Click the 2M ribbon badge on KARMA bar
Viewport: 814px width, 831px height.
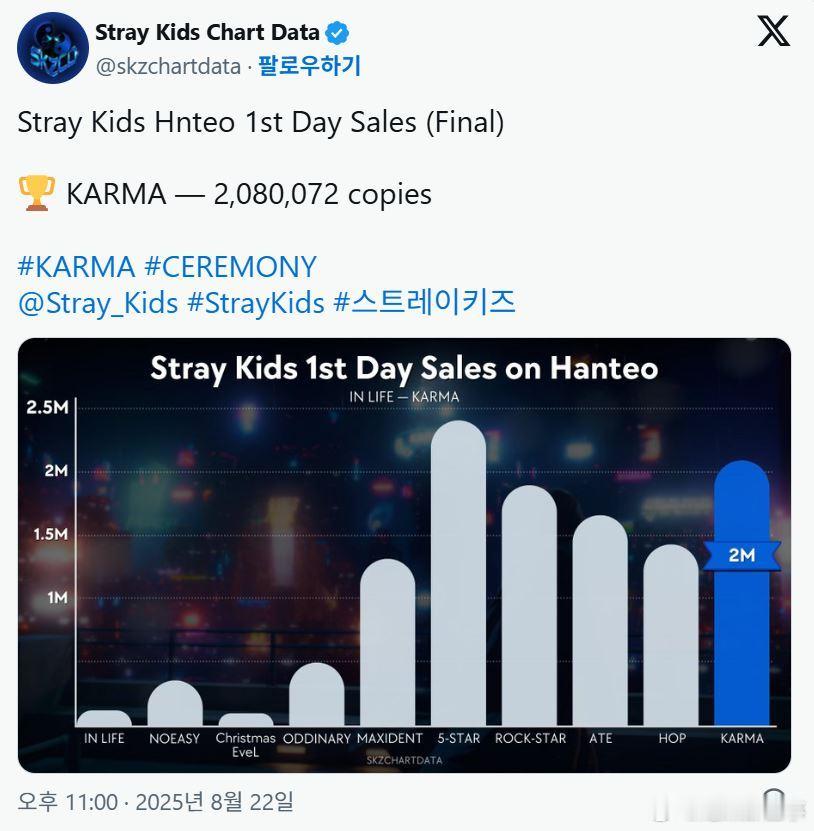coord(741,555)
